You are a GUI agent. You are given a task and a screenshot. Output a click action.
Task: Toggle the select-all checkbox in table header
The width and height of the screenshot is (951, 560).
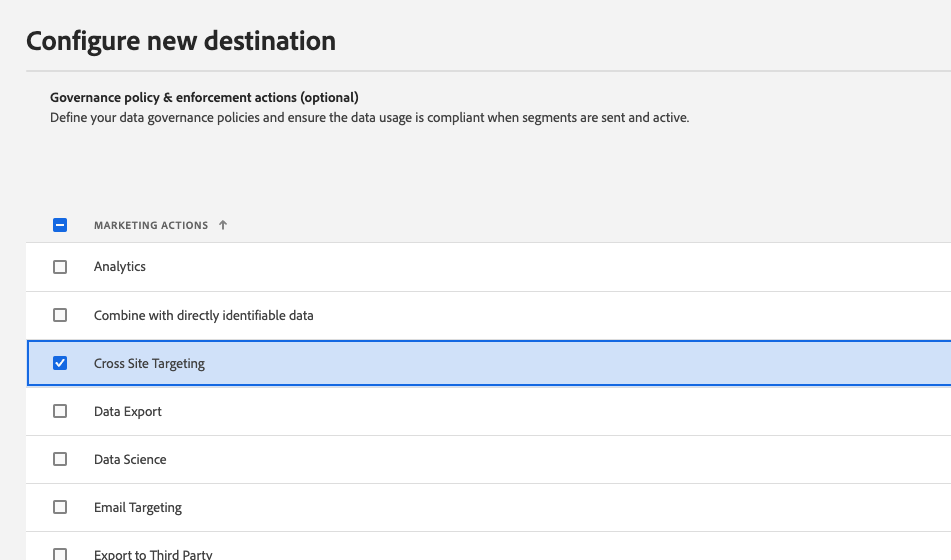[60, 225]
